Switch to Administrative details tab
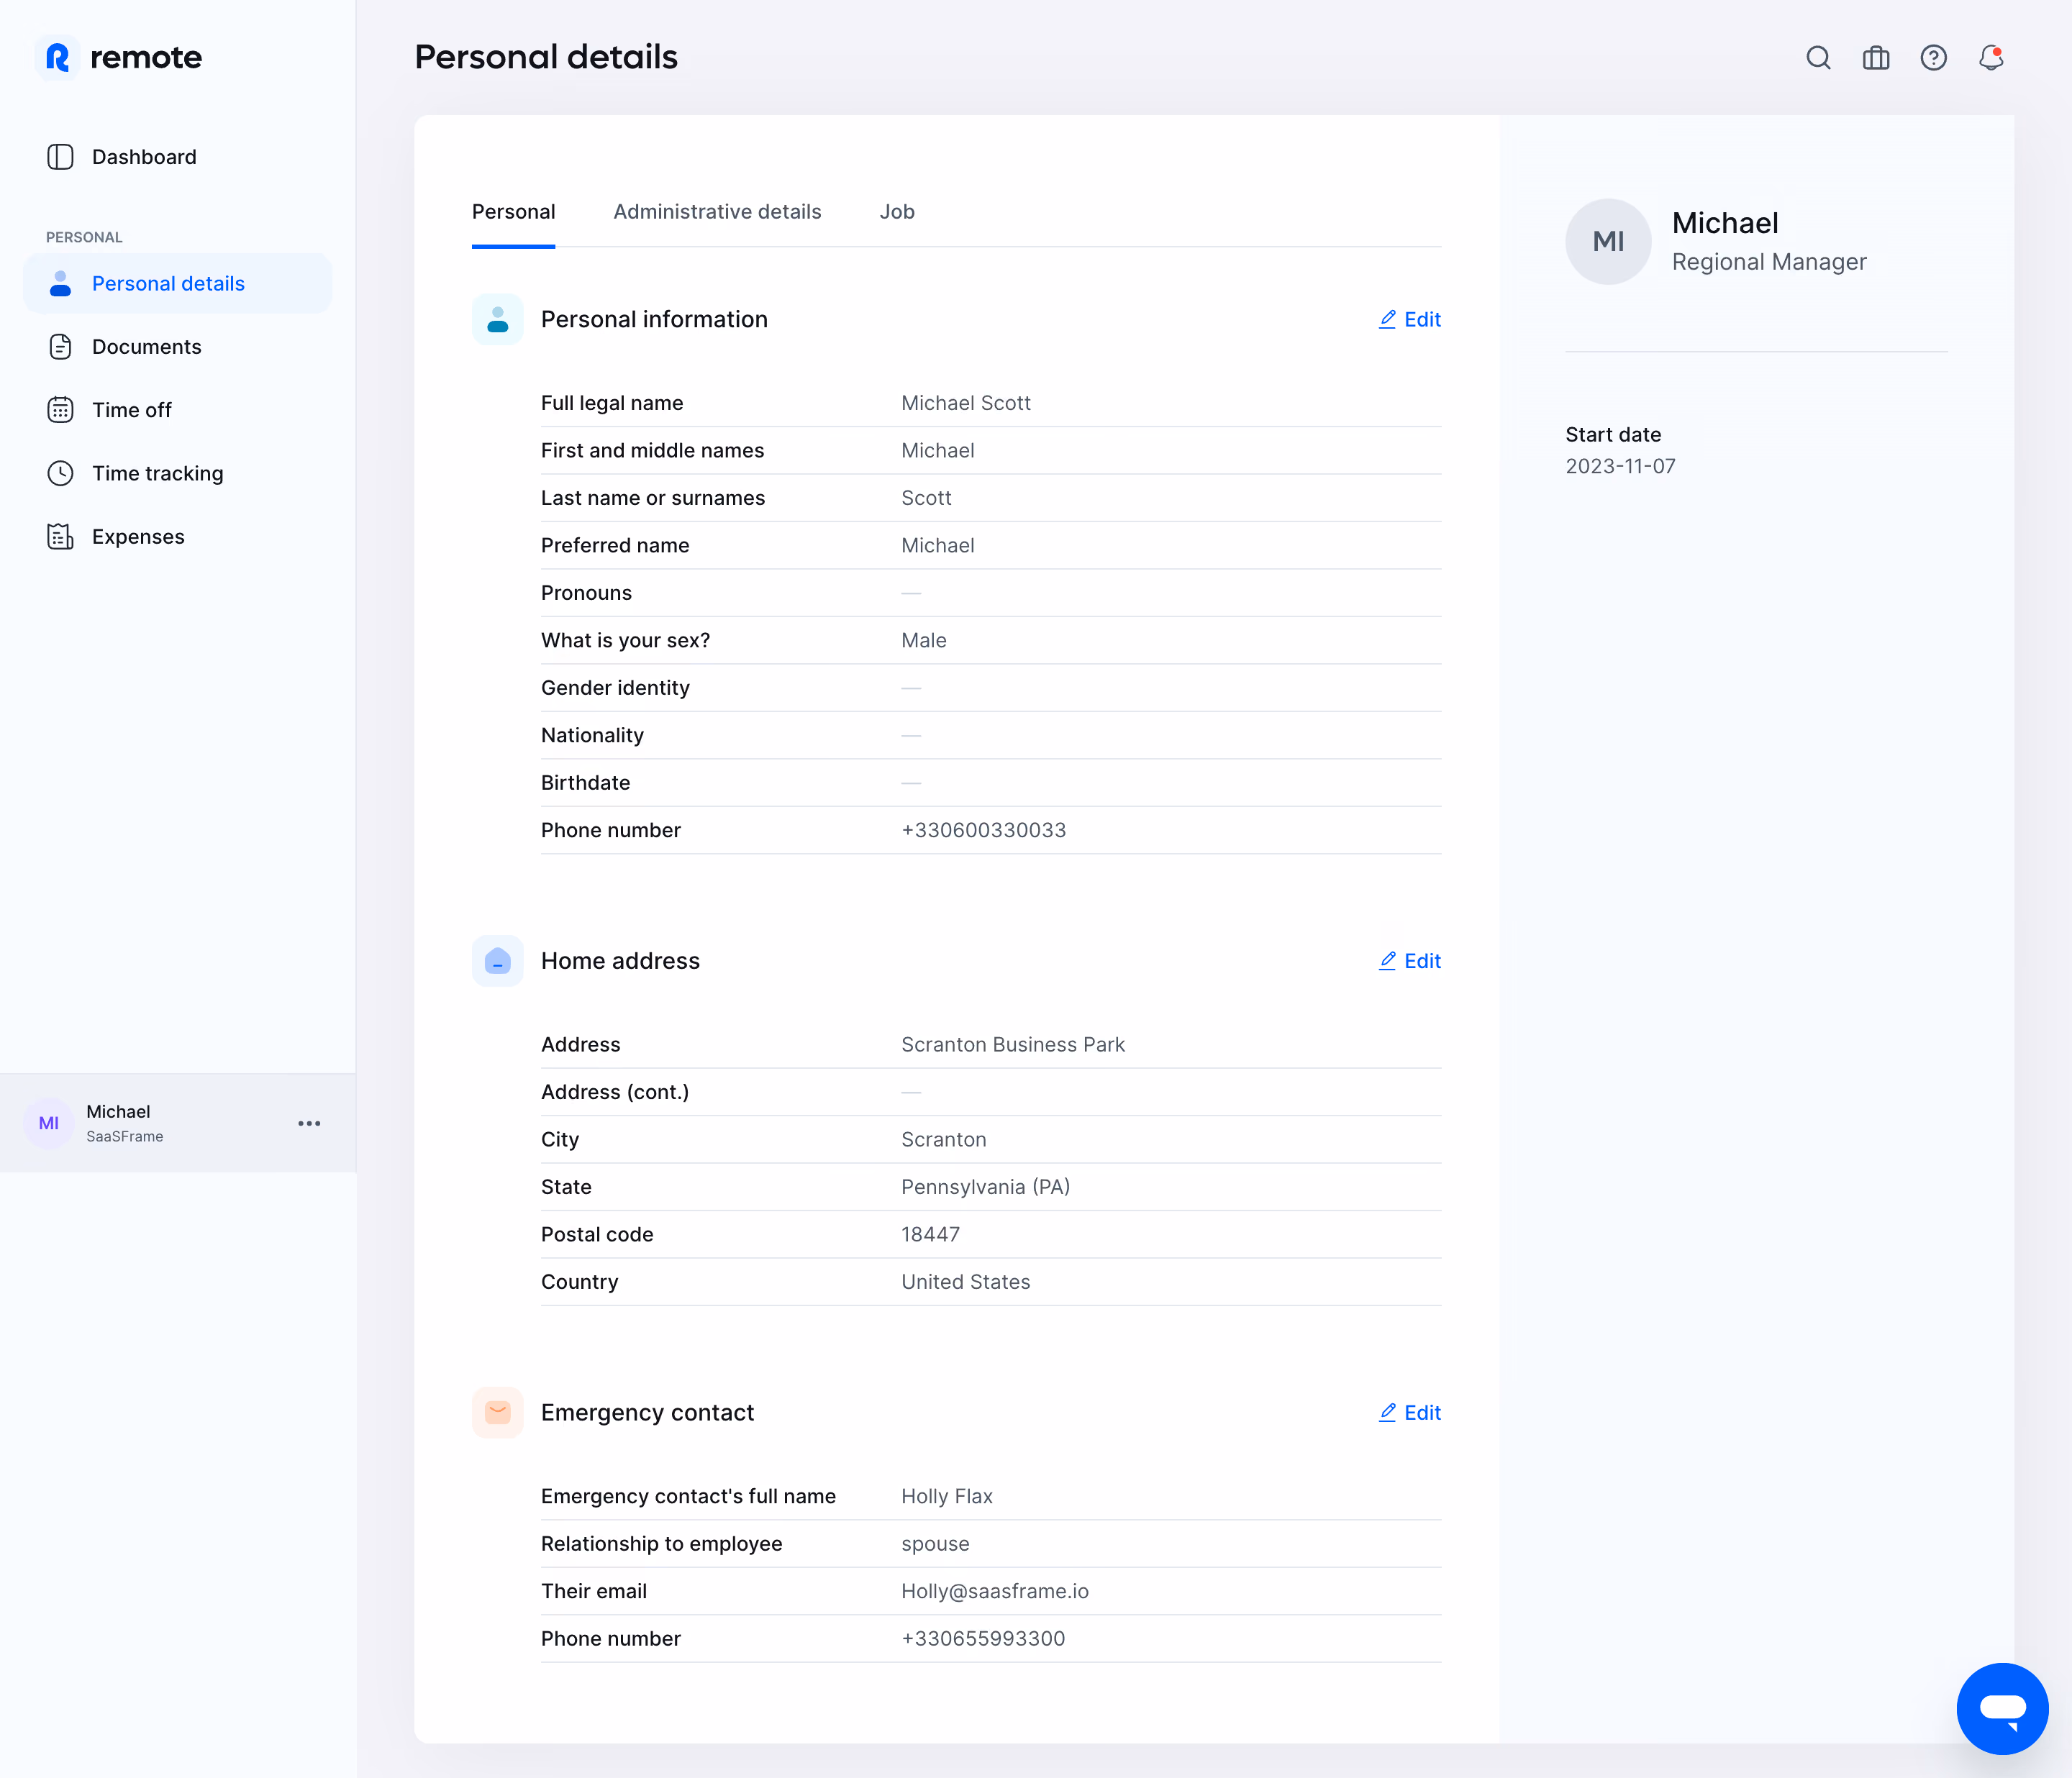The image size is (2072, 1778). coord(717,212)
